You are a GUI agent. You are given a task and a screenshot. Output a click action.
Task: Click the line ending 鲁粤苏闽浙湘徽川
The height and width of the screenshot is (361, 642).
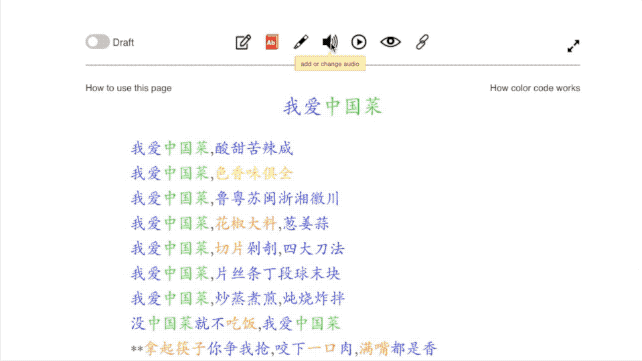[235, 199]
